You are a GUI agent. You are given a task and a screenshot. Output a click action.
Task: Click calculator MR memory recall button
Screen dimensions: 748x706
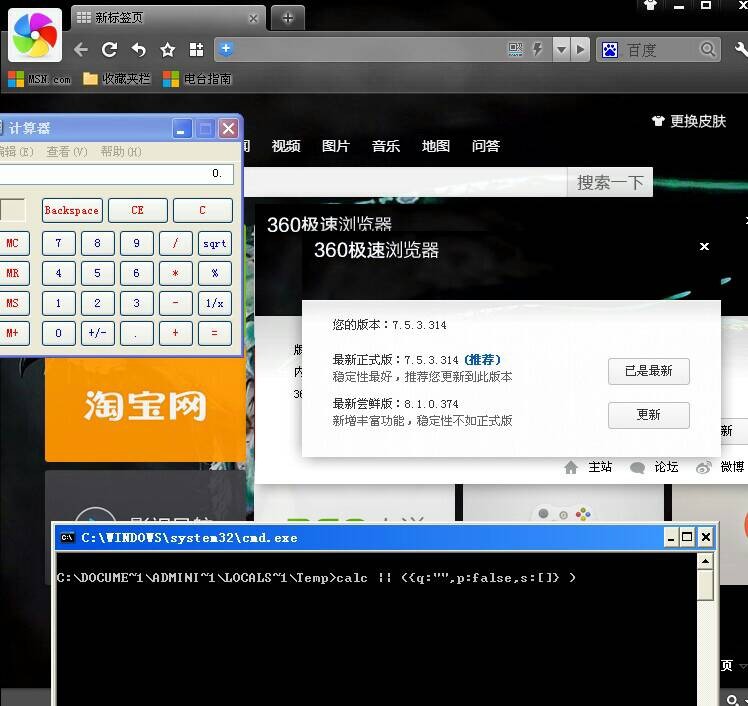click(13, 273)
